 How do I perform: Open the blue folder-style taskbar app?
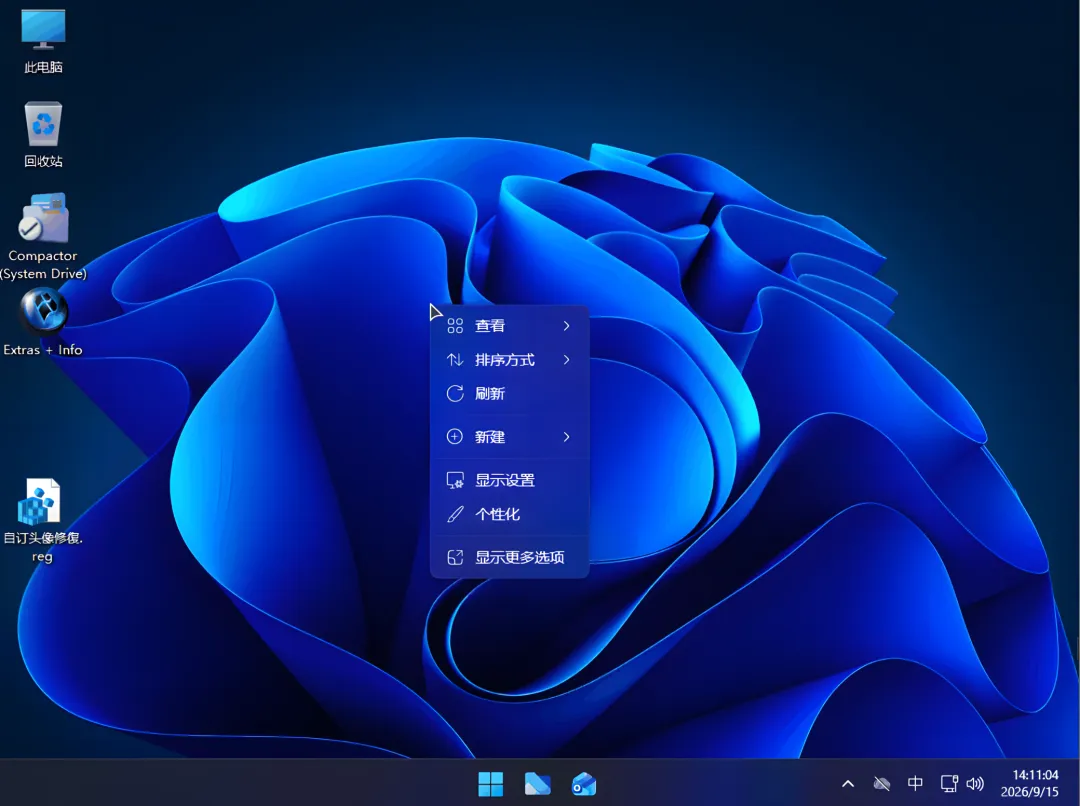pyautogui.click(x=537, y=784)
